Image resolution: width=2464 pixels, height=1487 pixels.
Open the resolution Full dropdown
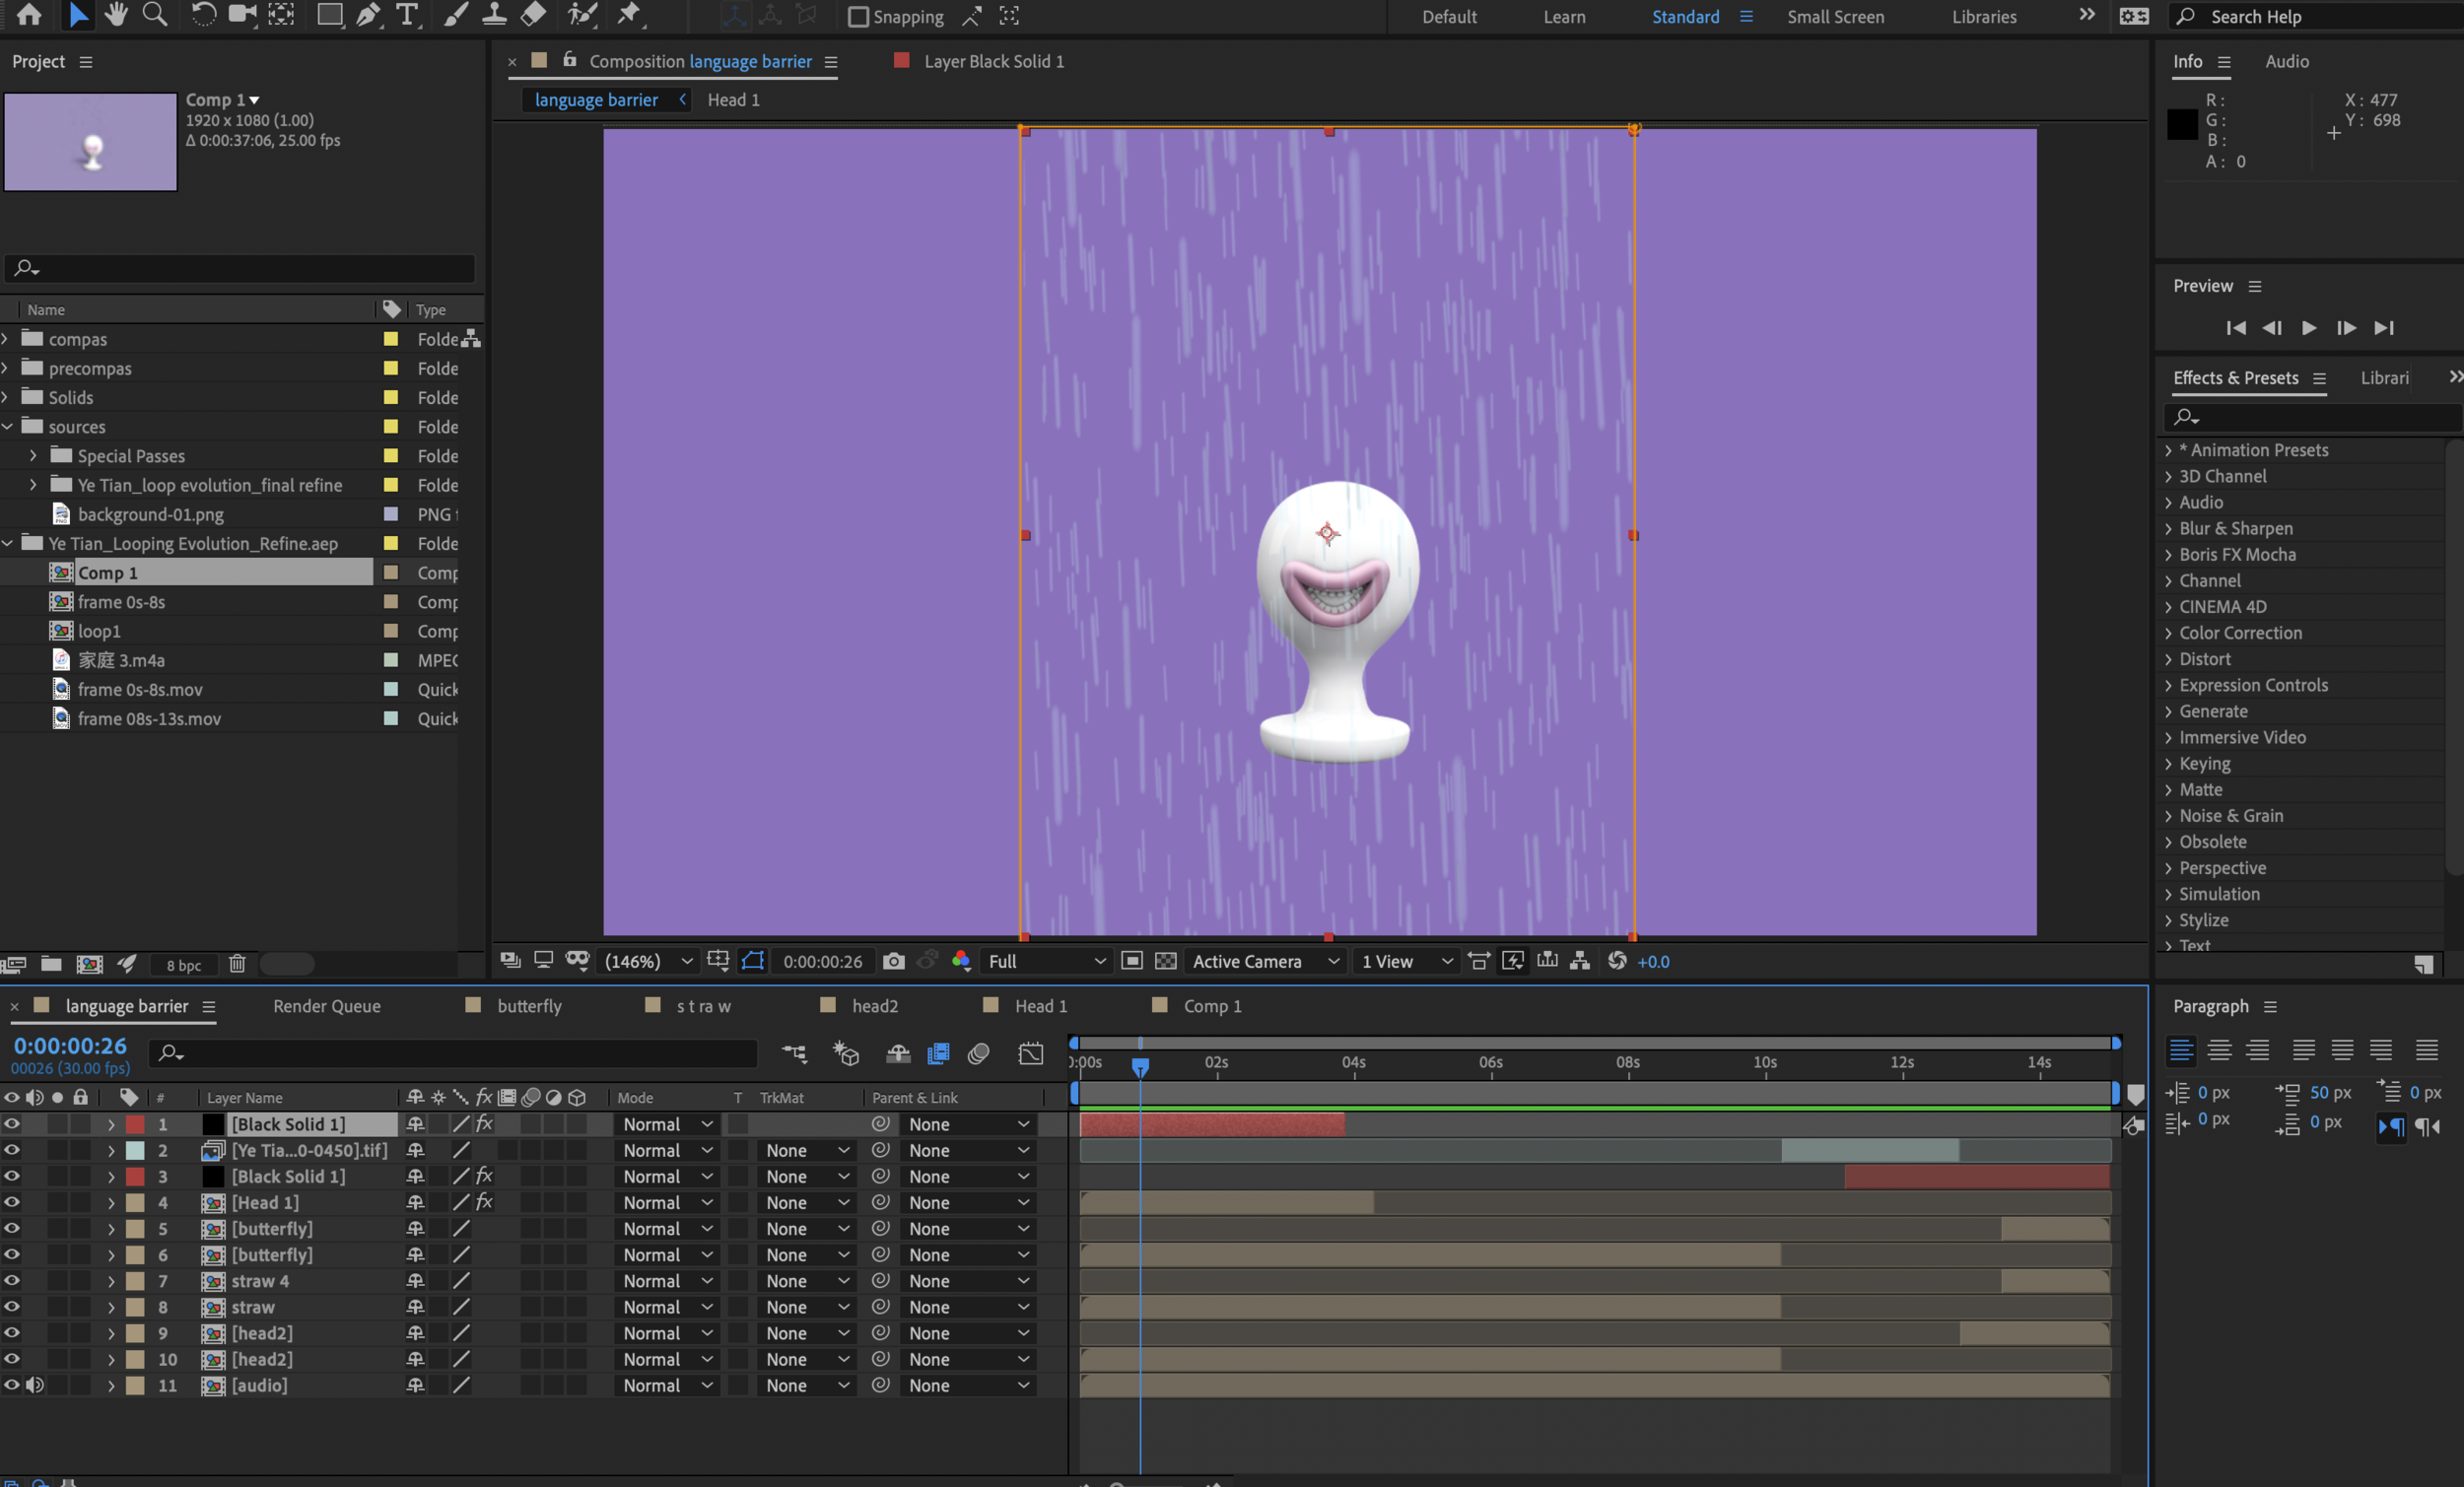click(1046, 961)
